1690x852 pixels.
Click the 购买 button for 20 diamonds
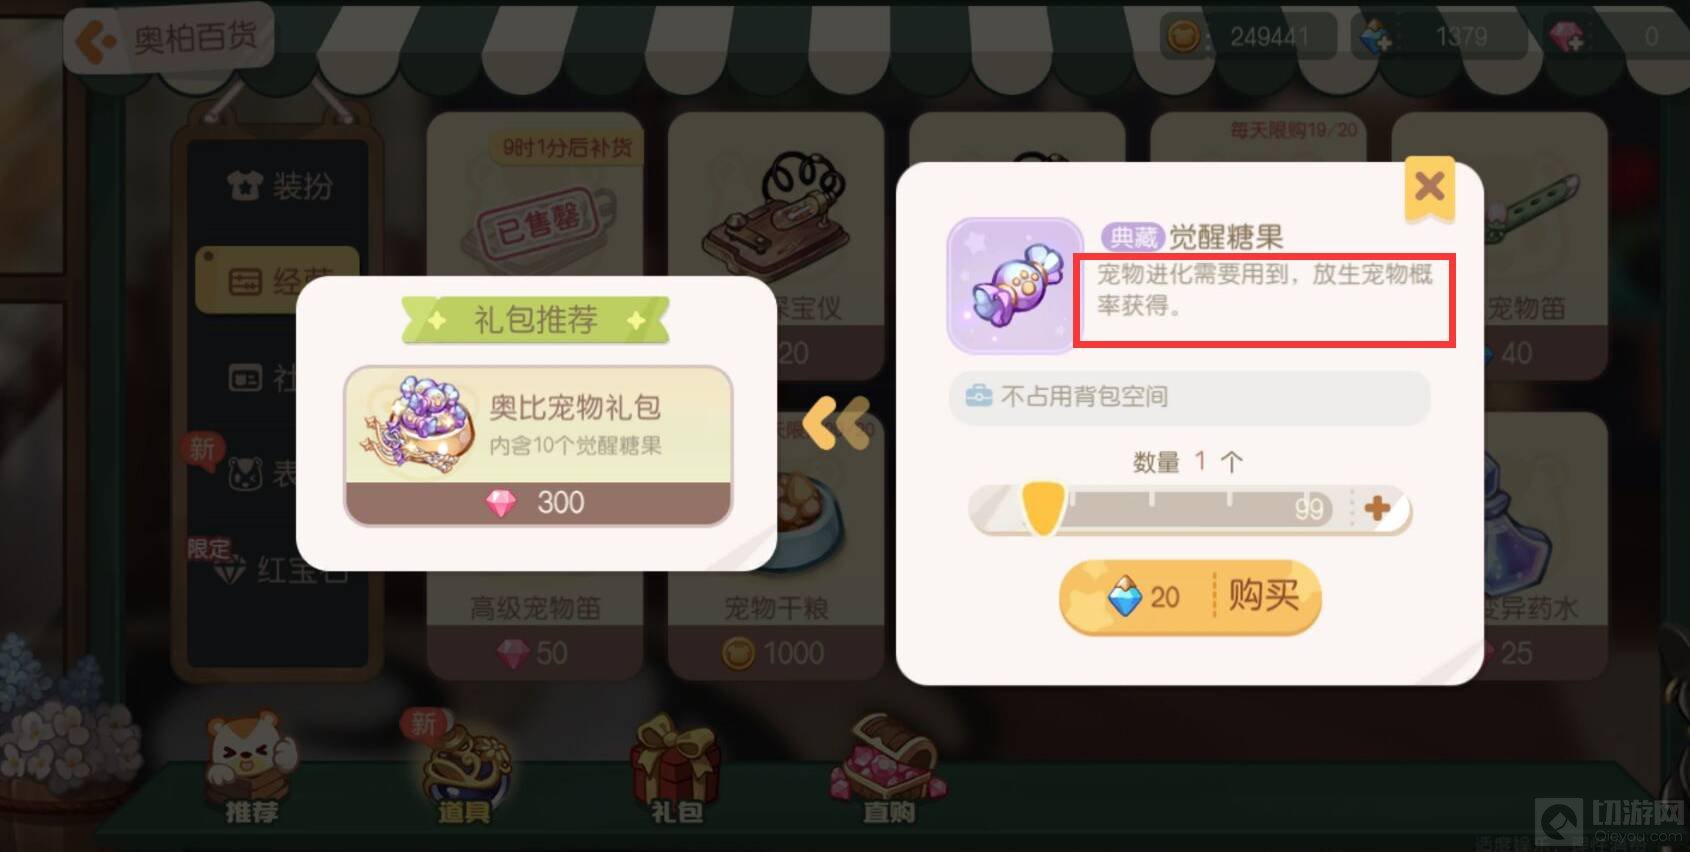[x=1190, y=597]
